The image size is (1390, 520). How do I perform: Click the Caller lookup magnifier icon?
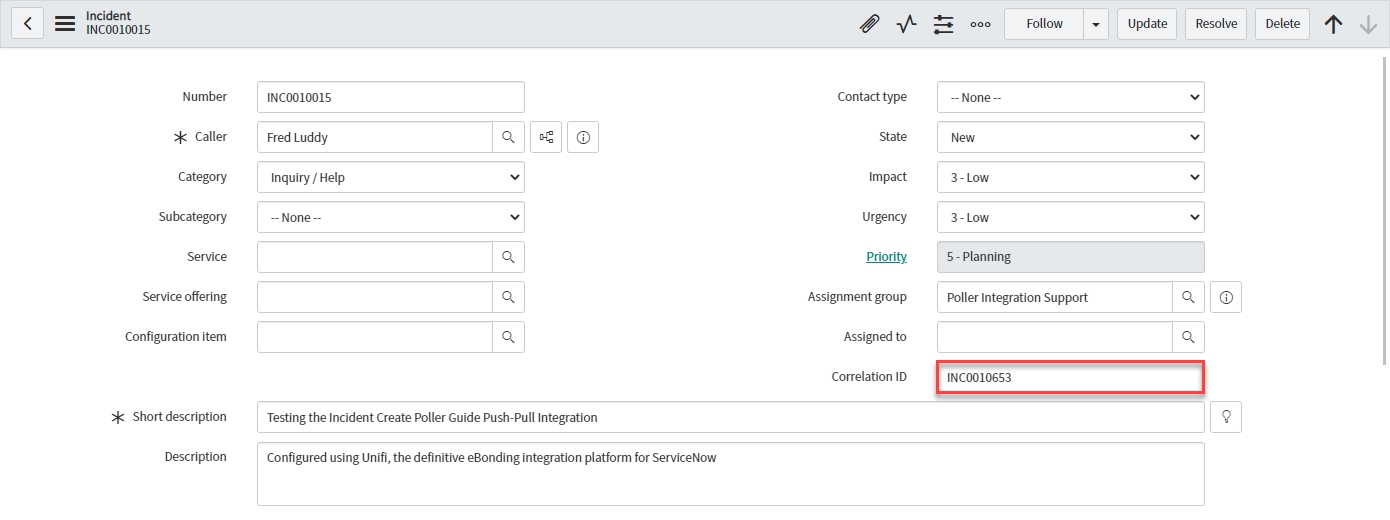point(508,137)
